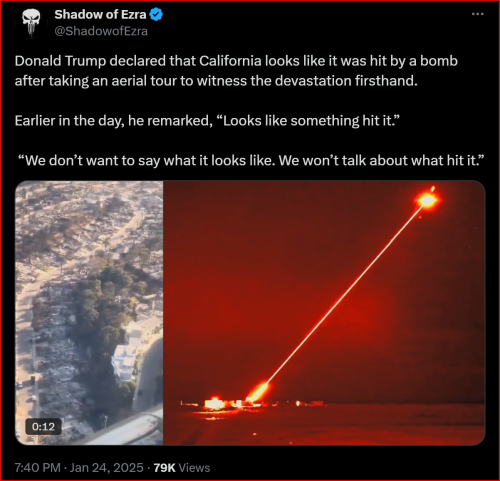Click the line "Earlier in the day, he remarked"

(207, 121)
